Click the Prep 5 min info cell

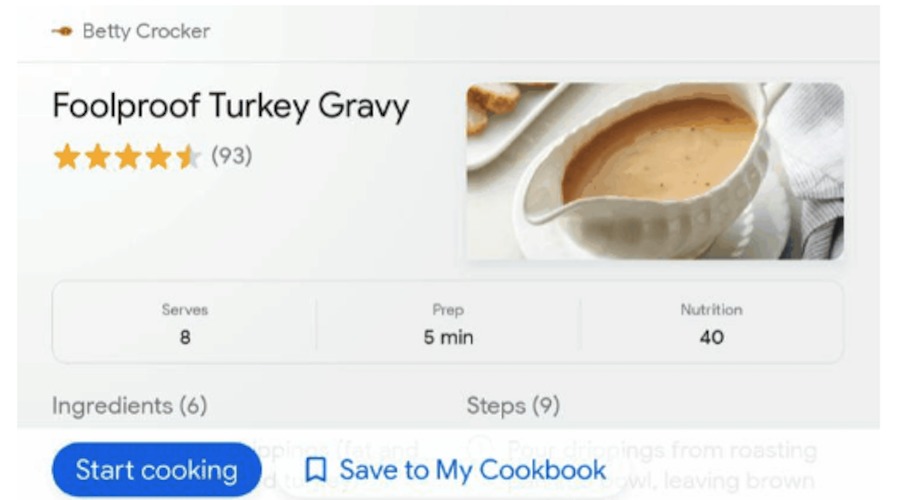448,324
